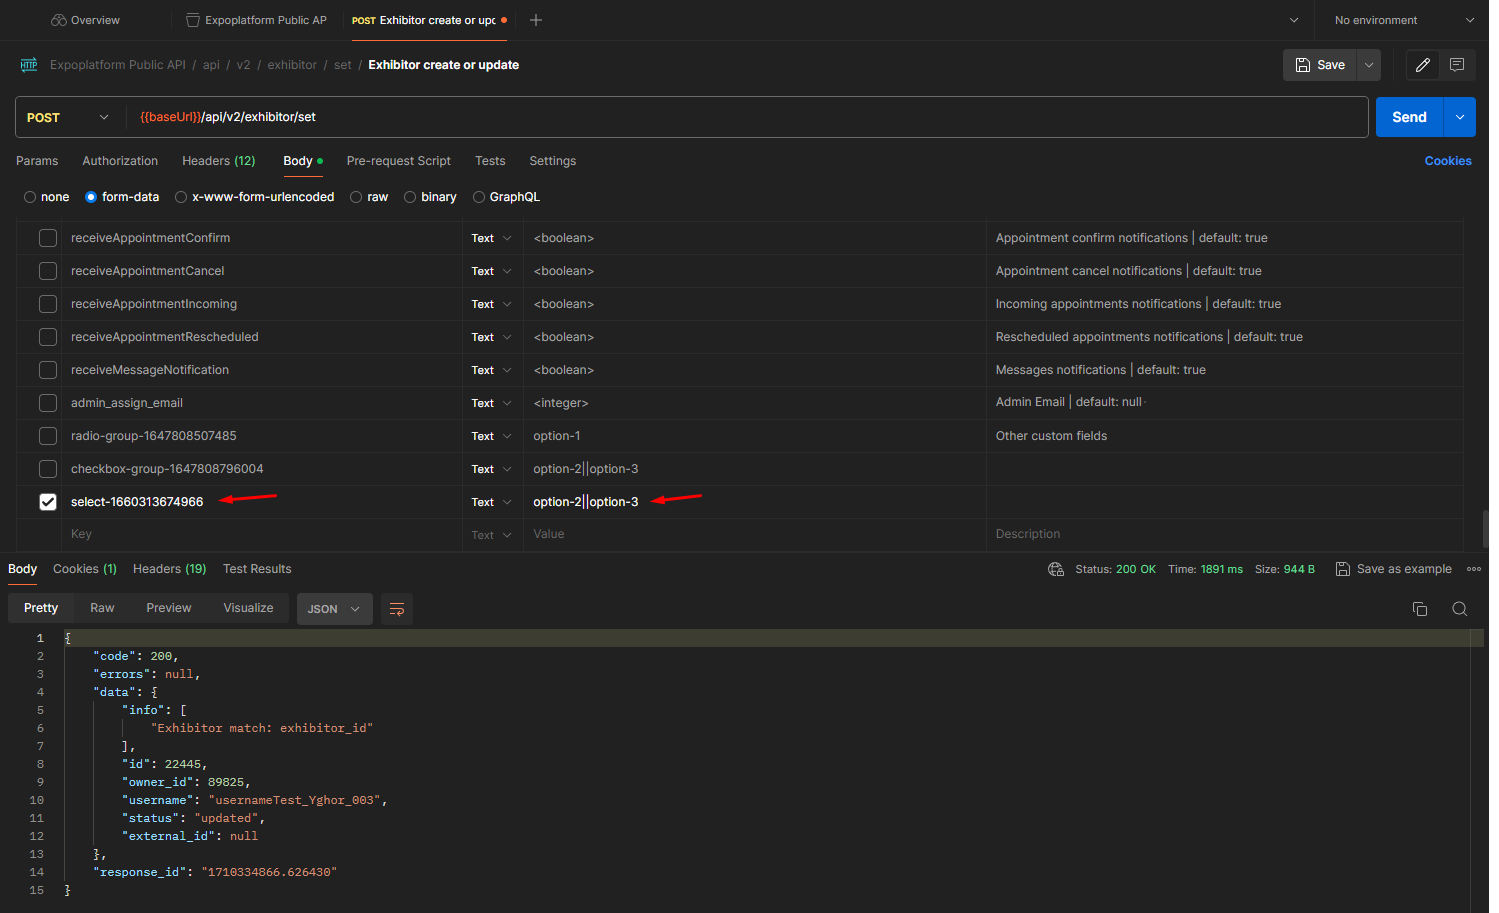The image size is (1499, 913).
Task: Click the globe network icon beside Status
Action: tap(1056, 568)
